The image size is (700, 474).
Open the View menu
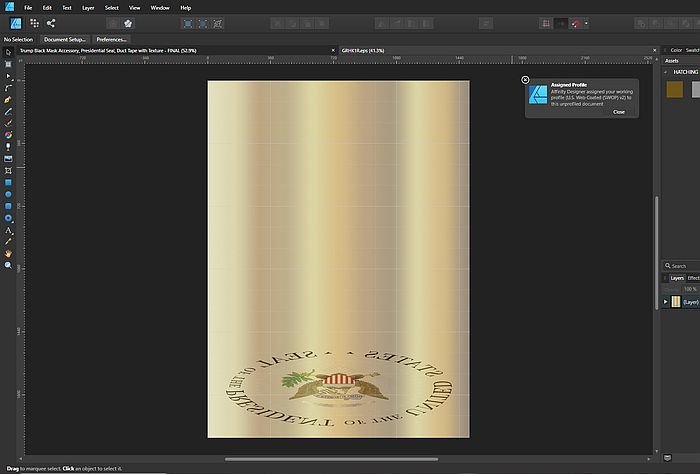134,8
